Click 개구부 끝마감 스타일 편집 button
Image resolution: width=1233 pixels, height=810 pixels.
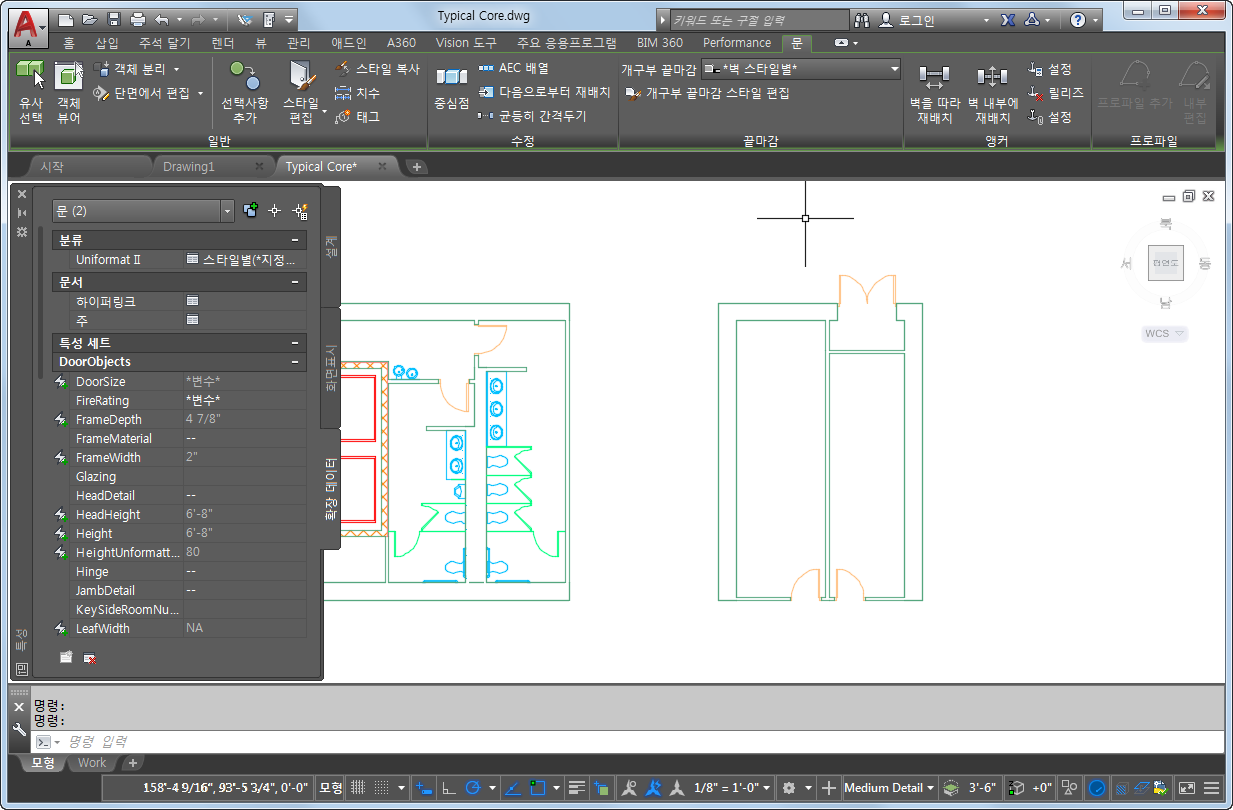pyautogui.click(x=708, y=93)
